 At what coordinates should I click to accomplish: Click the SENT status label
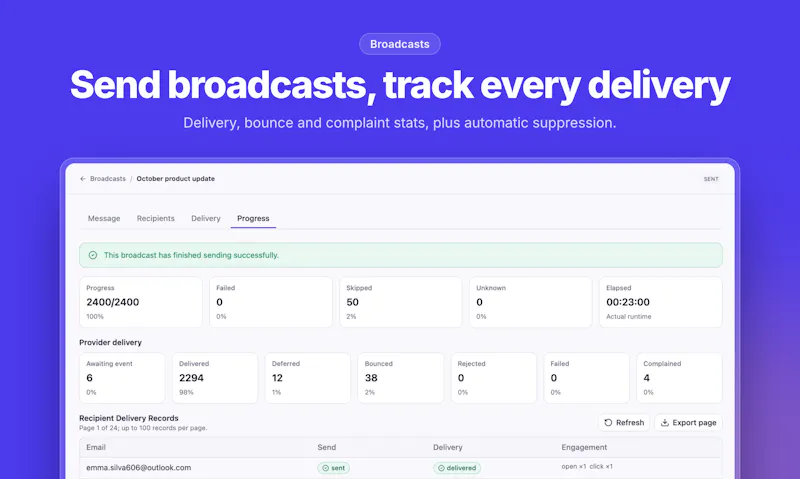click(711, 179)
